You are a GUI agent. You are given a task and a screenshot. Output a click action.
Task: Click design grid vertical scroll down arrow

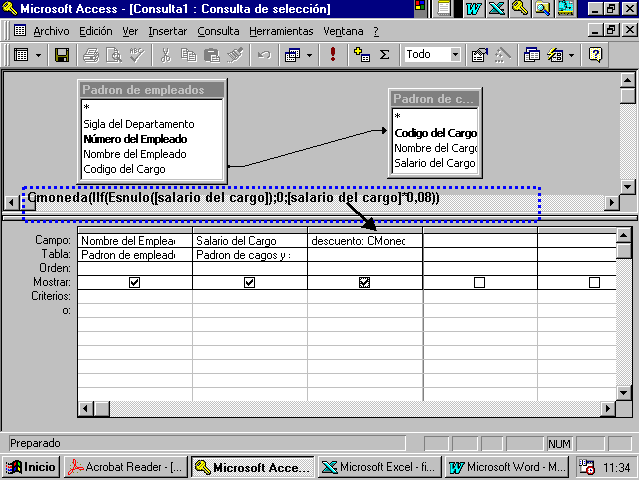point(624,393)
